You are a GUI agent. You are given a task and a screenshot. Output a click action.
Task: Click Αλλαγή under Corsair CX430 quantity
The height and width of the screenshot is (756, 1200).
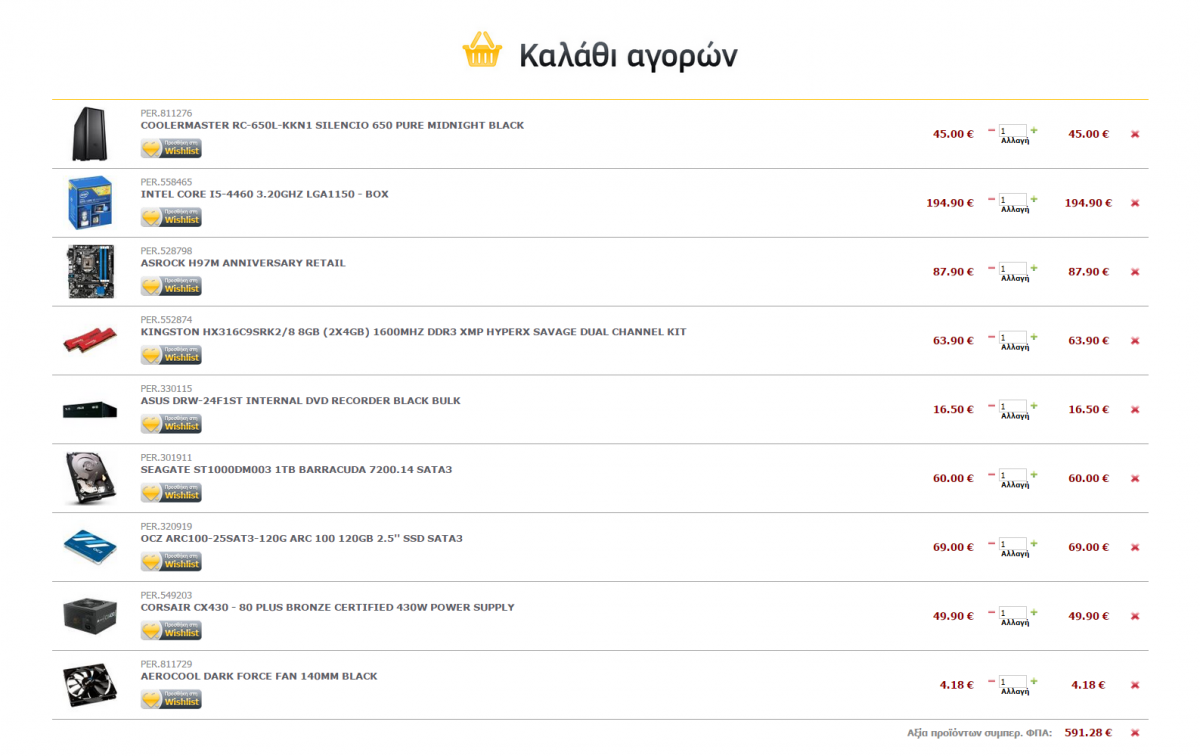tap(1015, 624)
